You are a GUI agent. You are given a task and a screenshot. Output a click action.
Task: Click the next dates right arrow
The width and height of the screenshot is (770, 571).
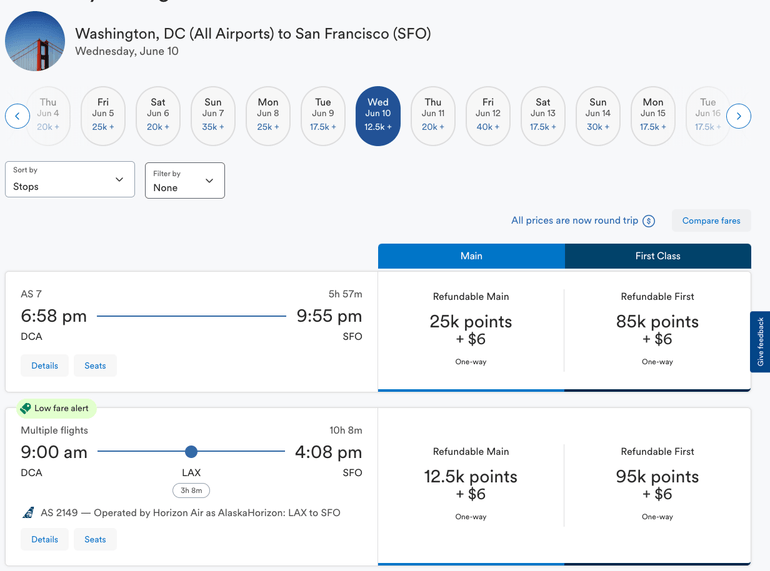(738, 116)
